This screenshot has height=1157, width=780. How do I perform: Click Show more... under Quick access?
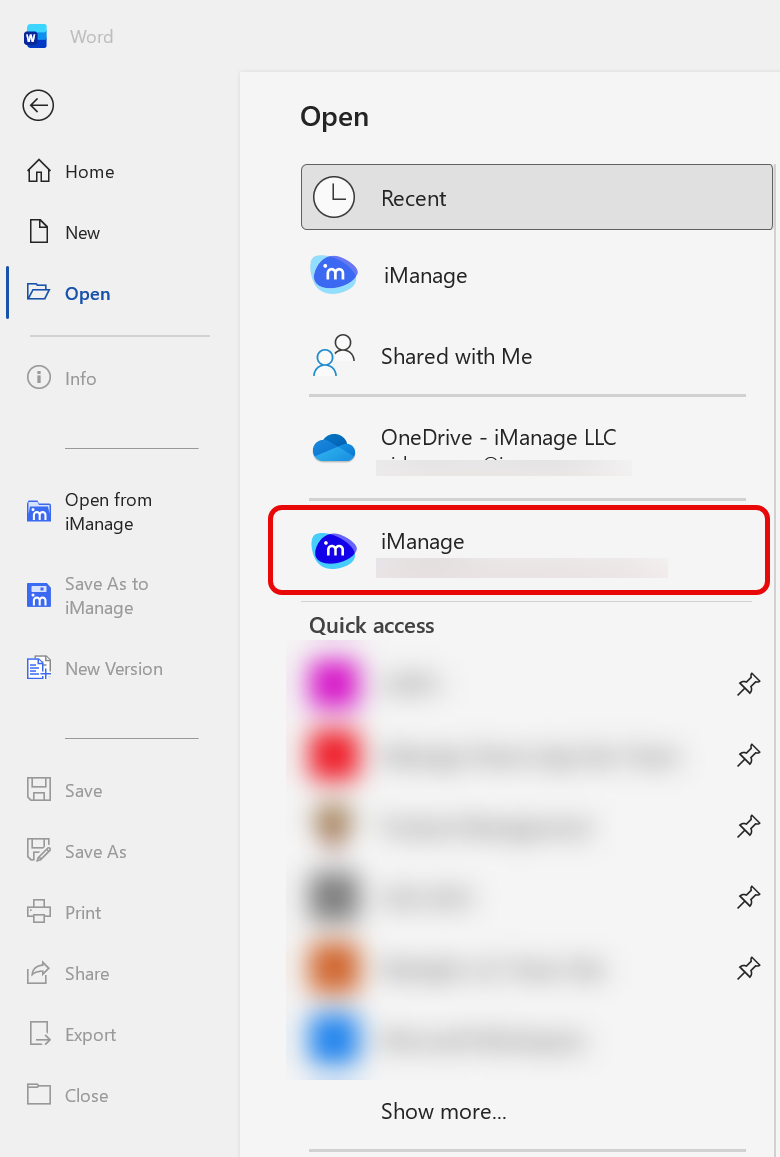click(x=444, y=1111)
